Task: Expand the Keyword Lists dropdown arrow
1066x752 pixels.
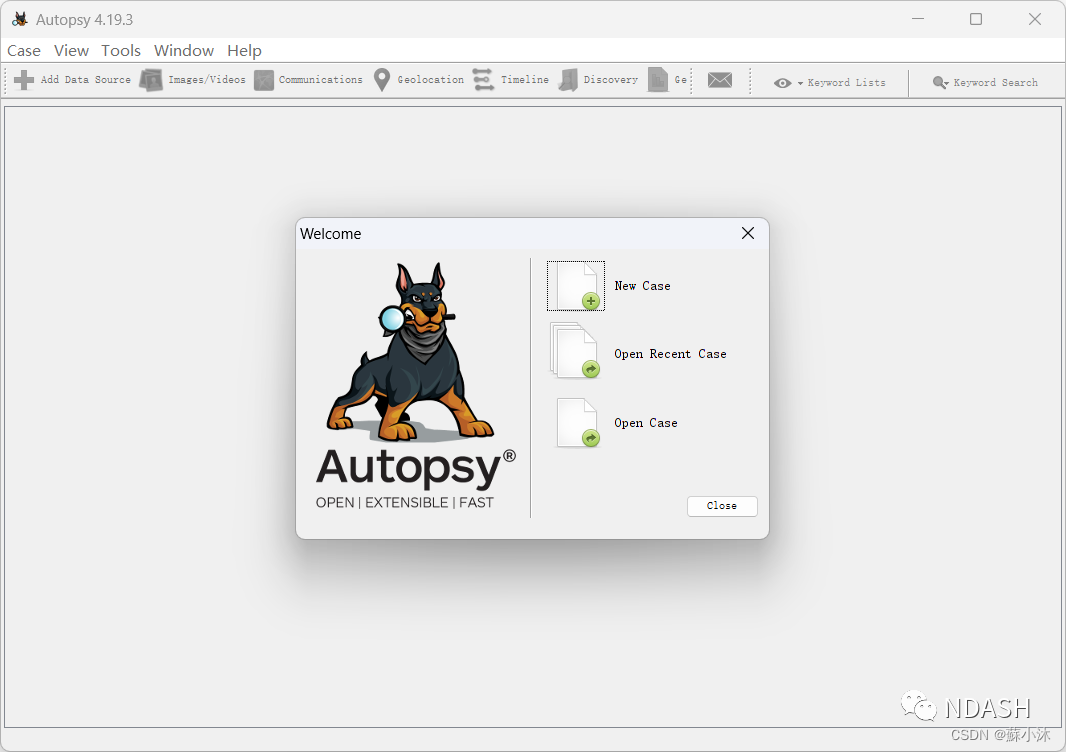Action: [800, 83]
